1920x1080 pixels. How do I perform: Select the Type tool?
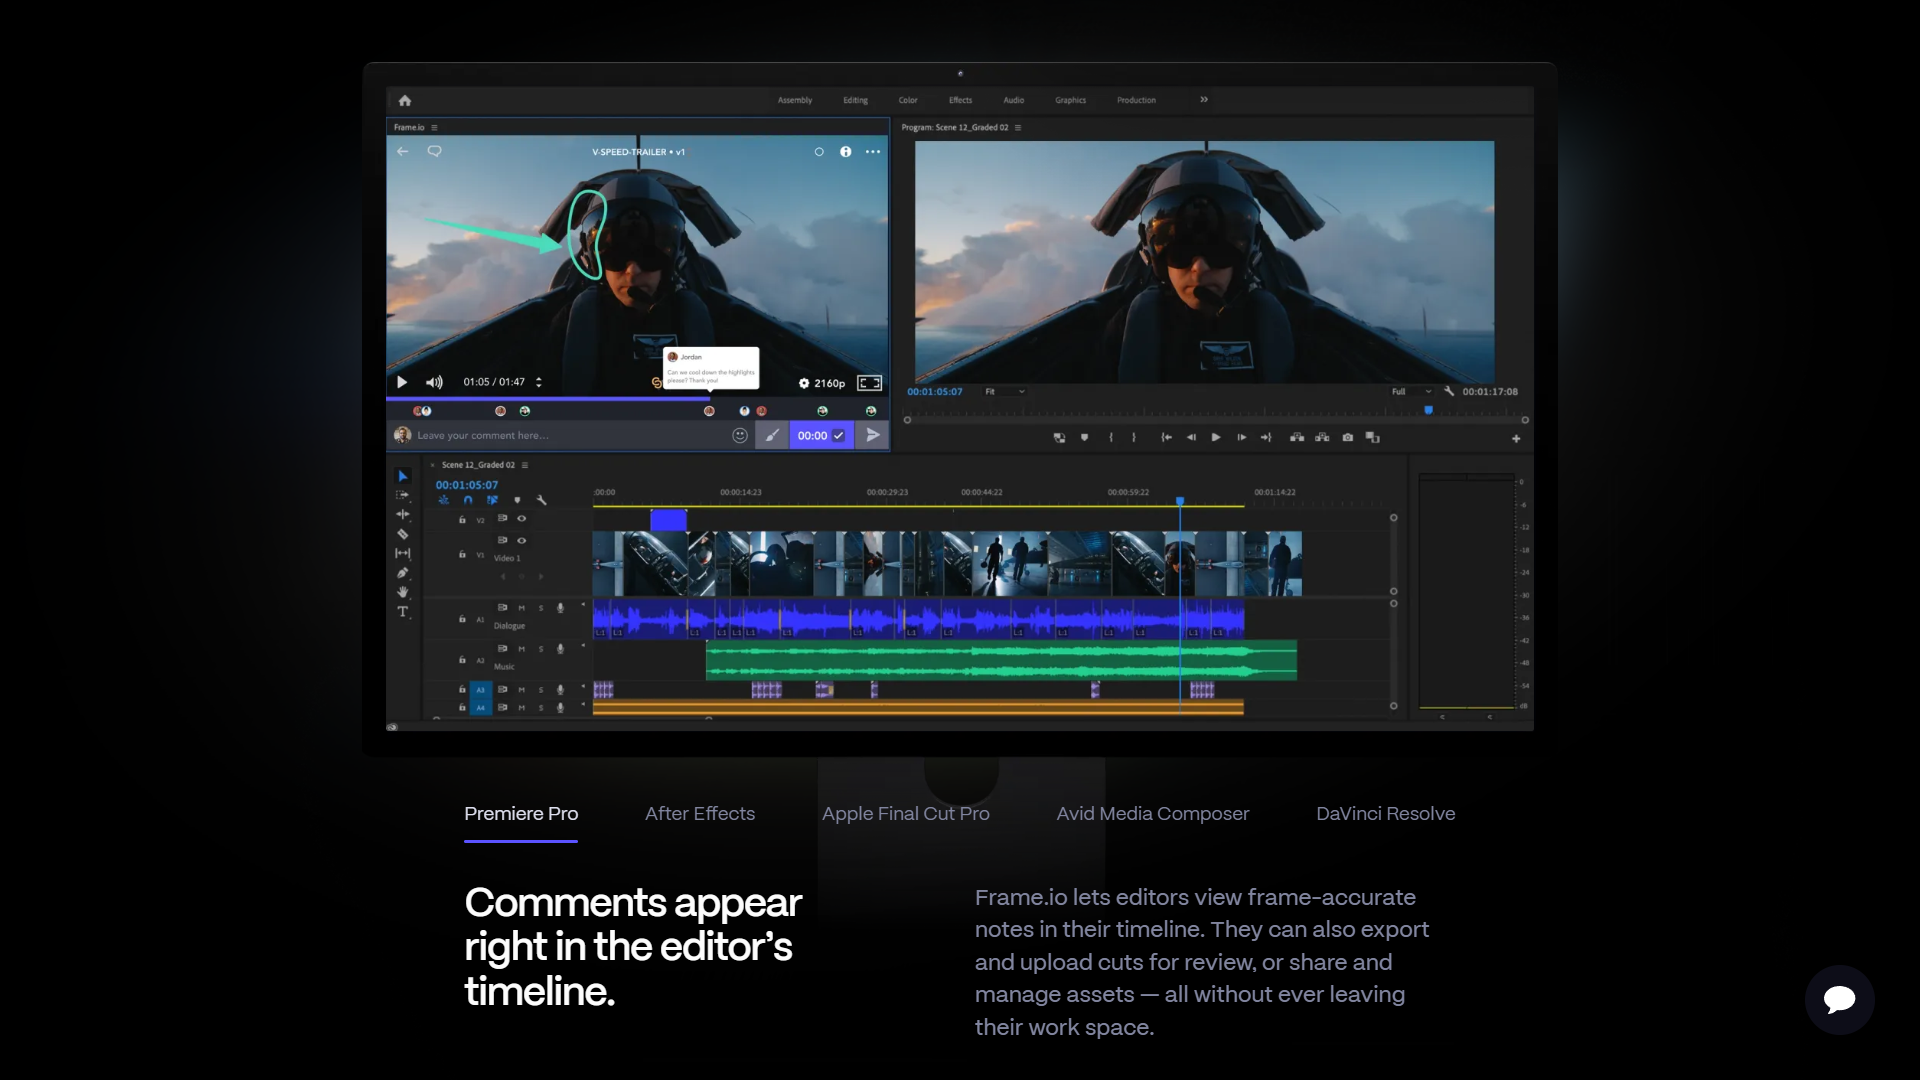[x=403, y=612]
